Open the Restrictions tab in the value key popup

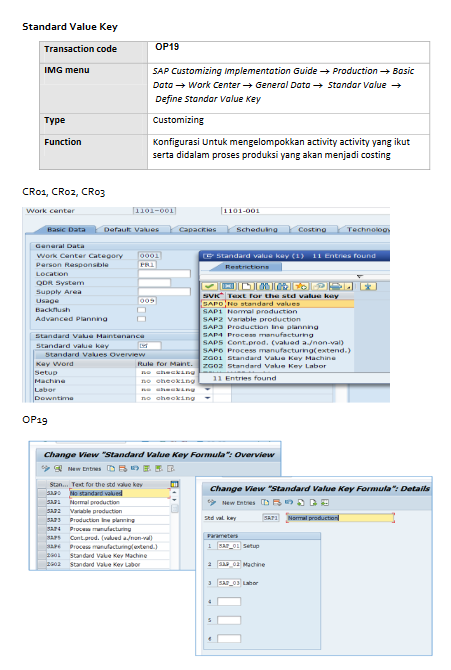tap(247, 267)
